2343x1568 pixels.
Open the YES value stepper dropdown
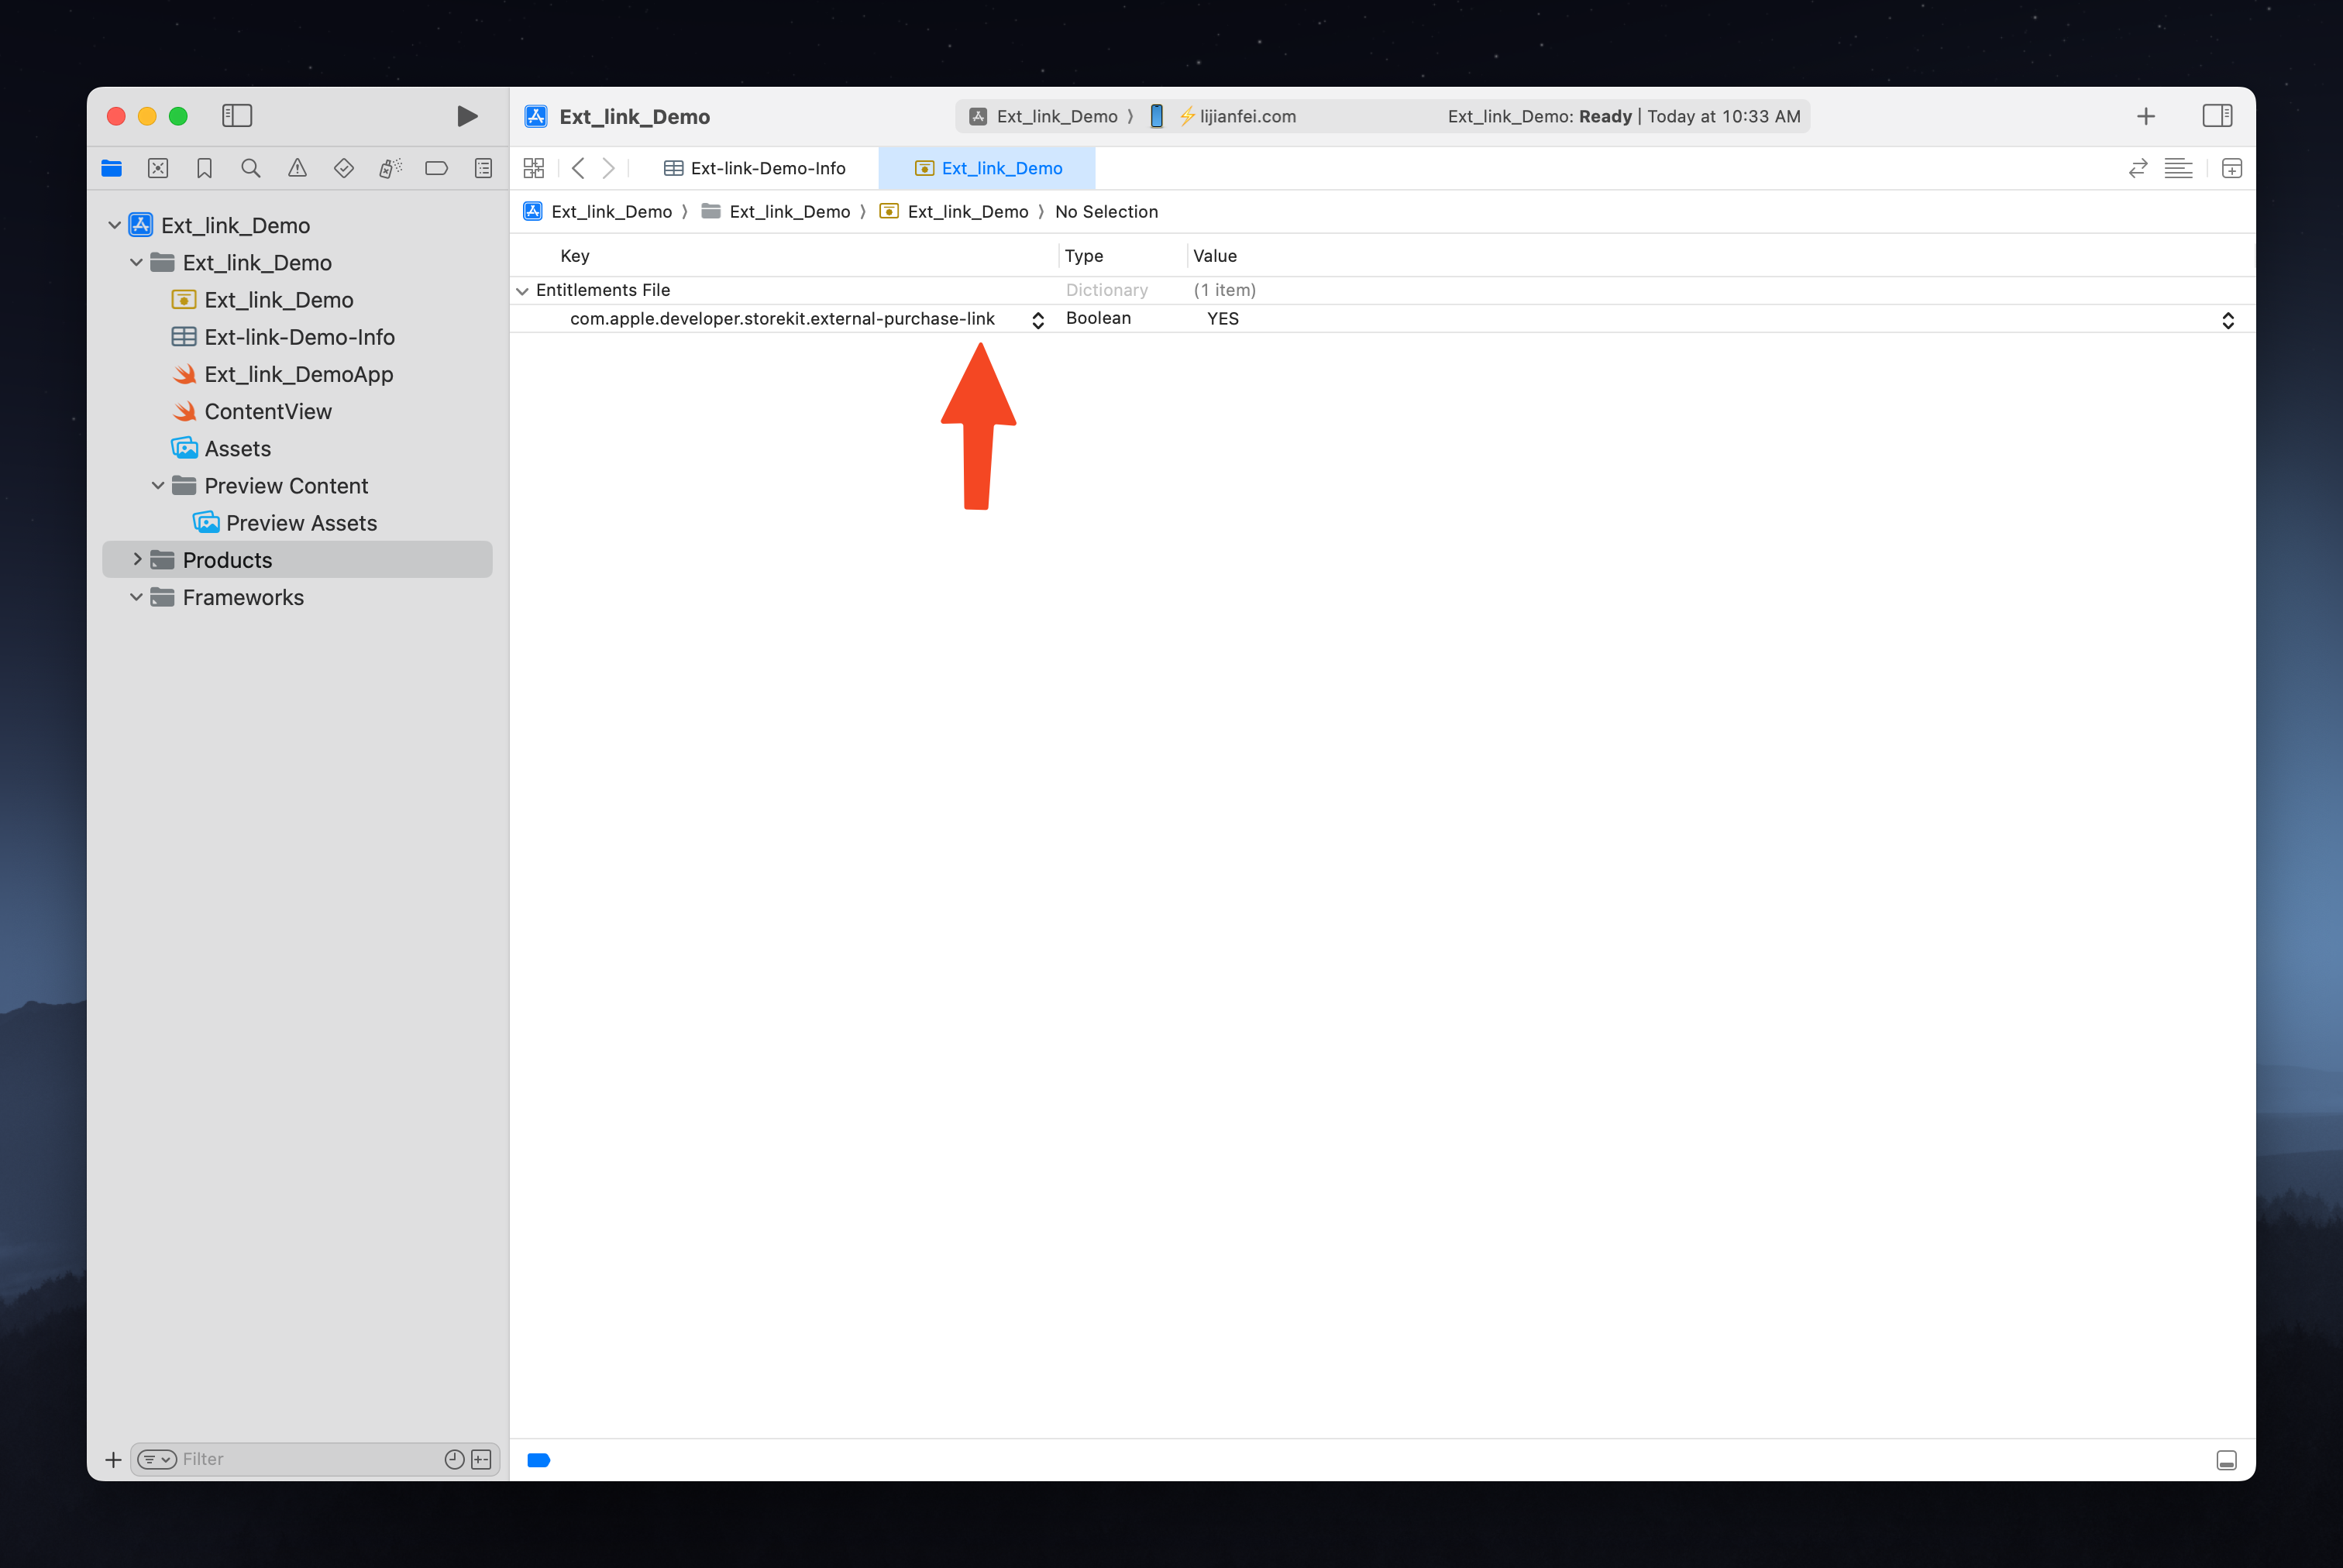pyautogui.click(x=2227, y=320)
